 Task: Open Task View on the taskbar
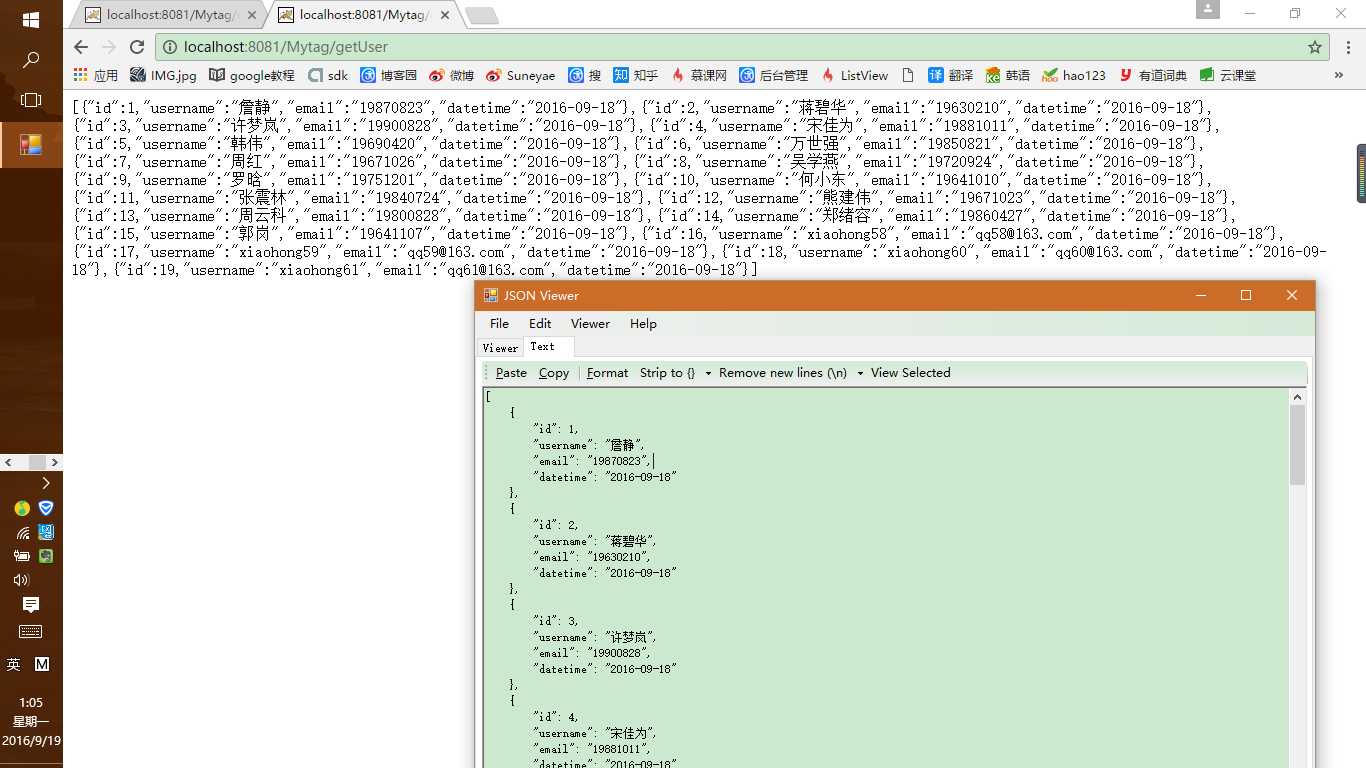click(x=31, y=100)
